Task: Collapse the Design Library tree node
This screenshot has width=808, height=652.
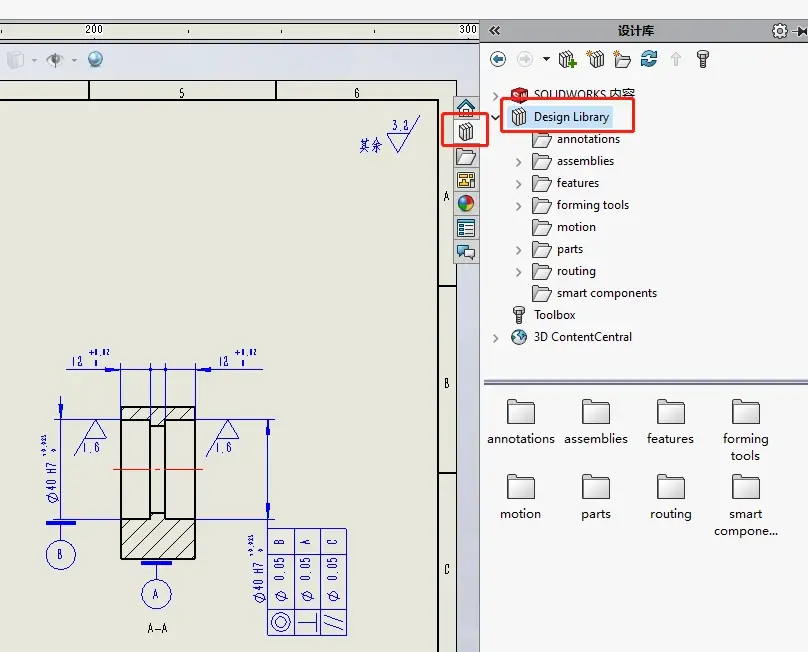Action: (x=495, y=118)
